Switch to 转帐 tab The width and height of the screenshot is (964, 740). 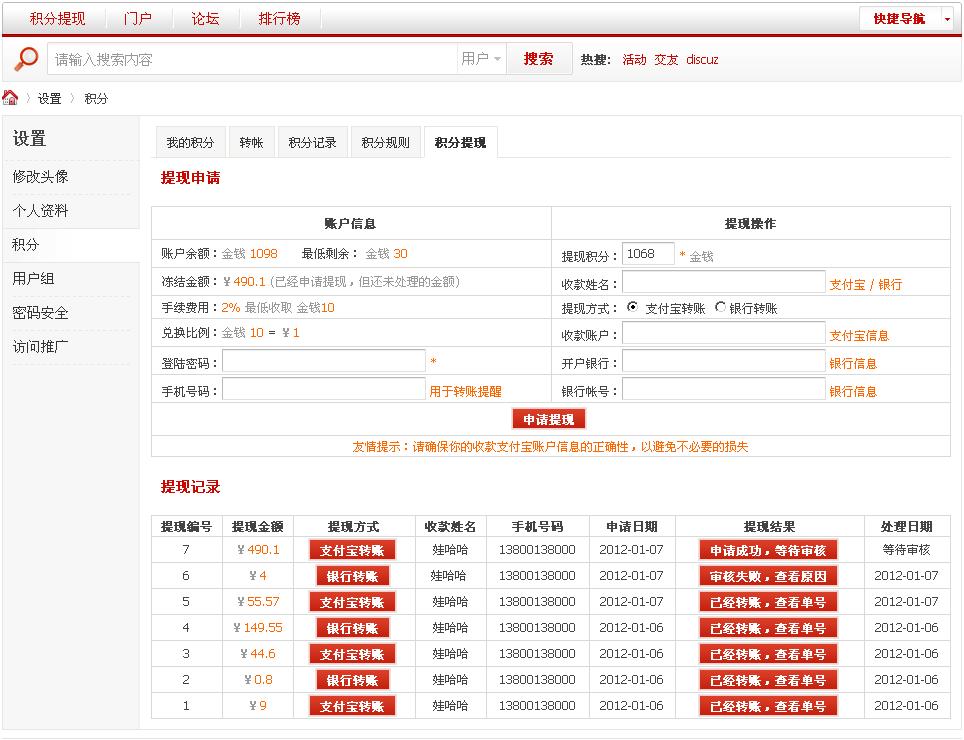click(251, 143)
